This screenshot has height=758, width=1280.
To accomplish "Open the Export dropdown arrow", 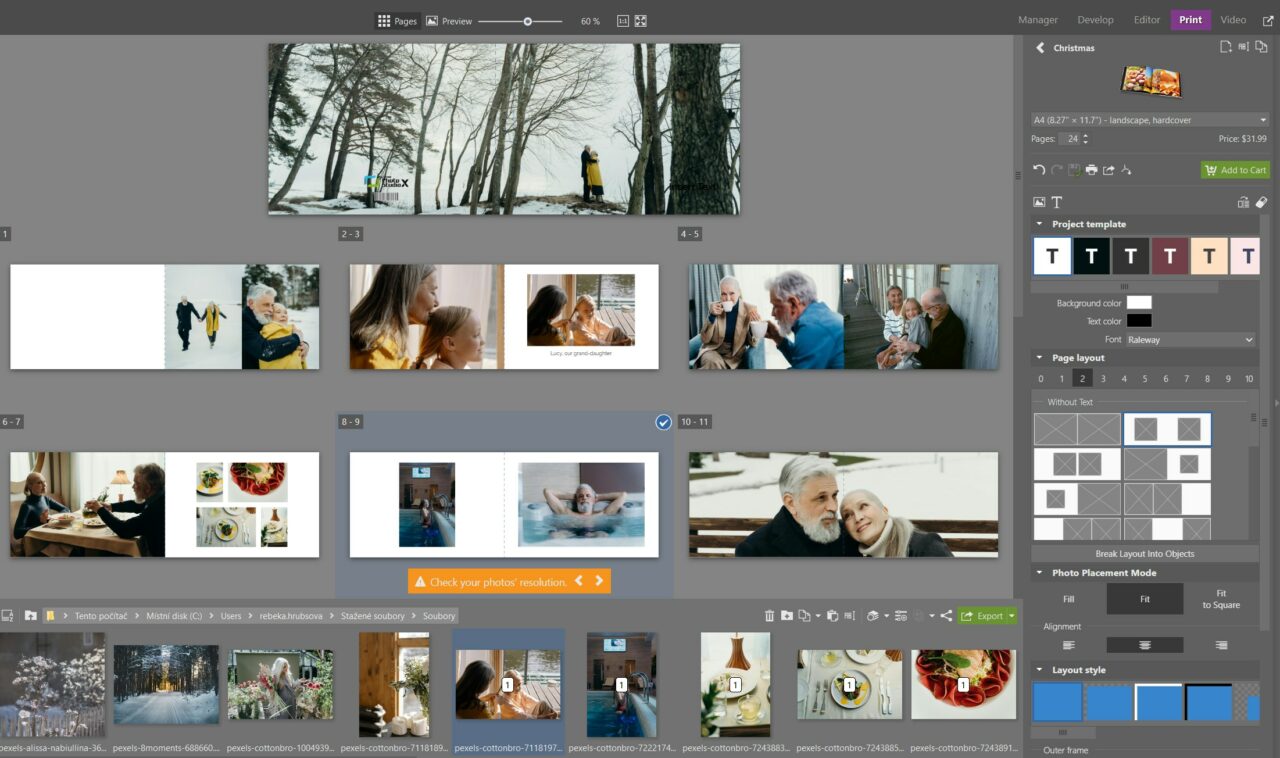I will pos(1012,616).
